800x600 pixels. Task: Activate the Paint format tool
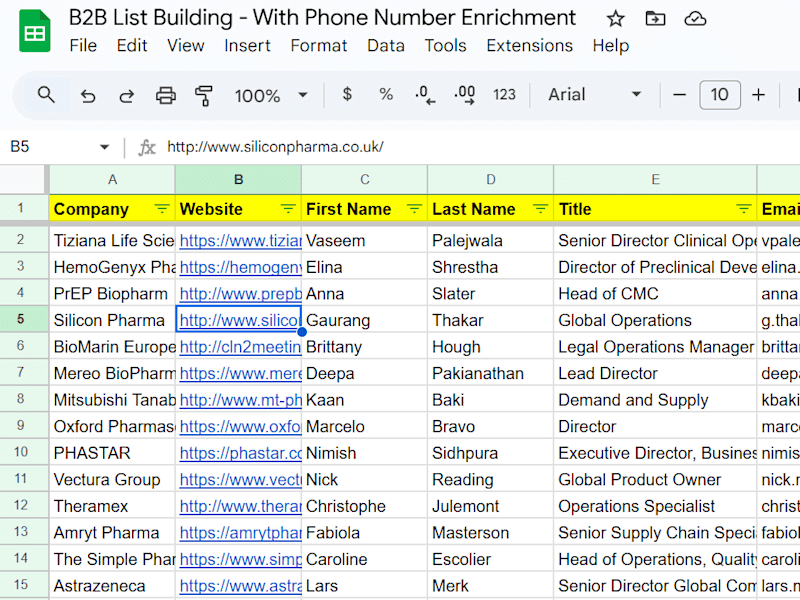[x=204, y=95]
